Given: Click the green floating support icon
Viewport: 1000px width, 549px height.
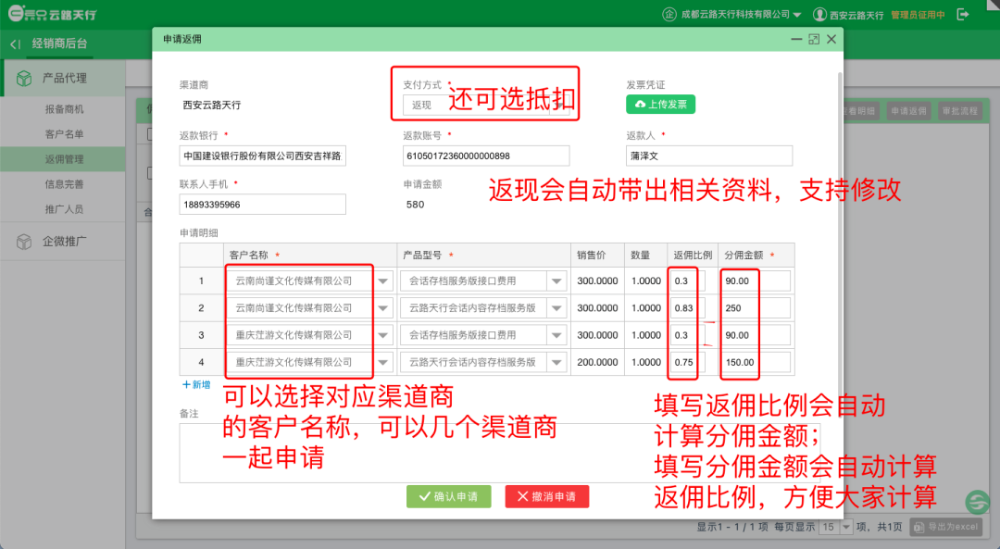Looking at the screenshot, I should click(978, 502).
